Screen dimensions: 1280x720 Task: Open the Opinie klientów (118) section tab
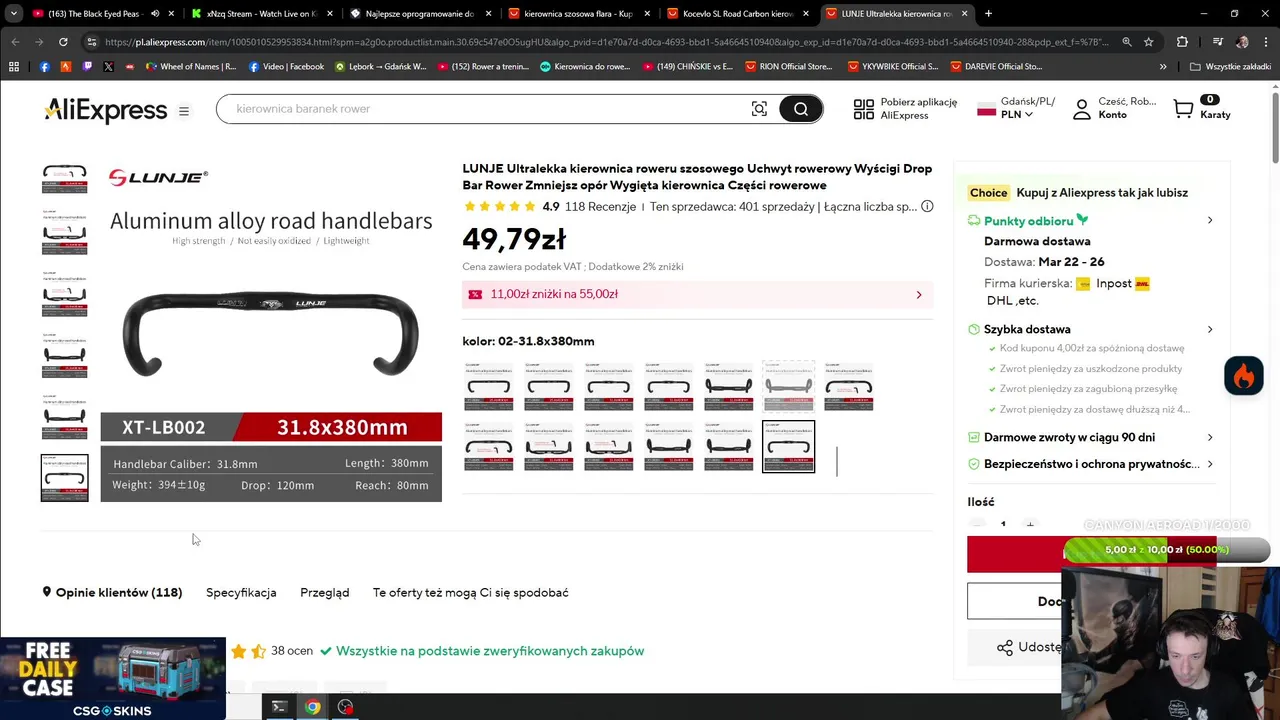pos(112,592)
